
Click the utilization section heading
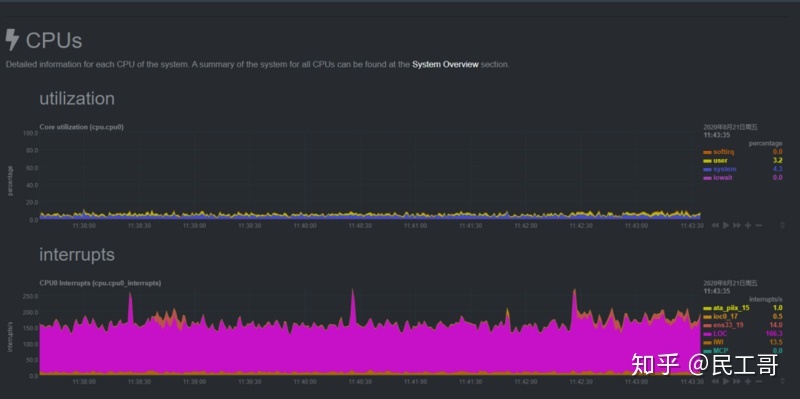pos(77,98)
